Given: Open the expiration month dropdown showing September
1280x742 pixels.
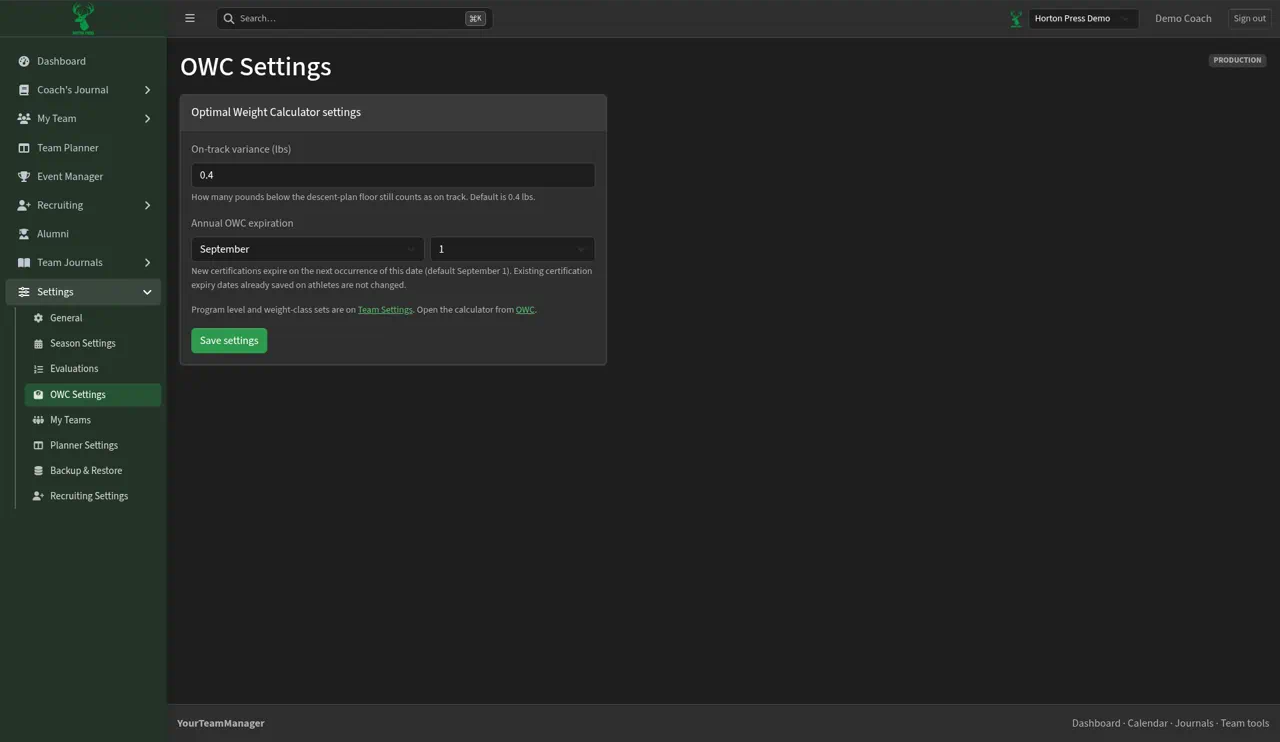Looking at the screenshot, I should [x=307, y=249].
